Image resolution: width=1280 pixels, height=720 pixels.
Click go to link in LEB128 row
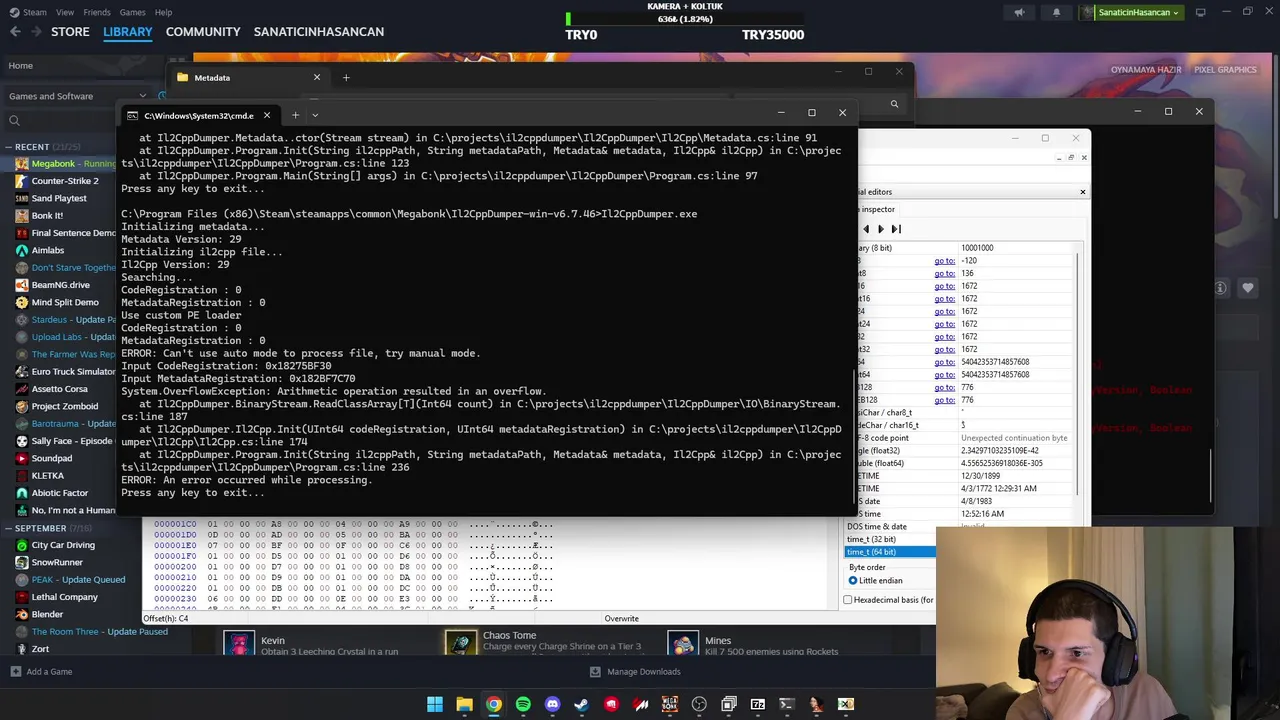coord(944,388)
